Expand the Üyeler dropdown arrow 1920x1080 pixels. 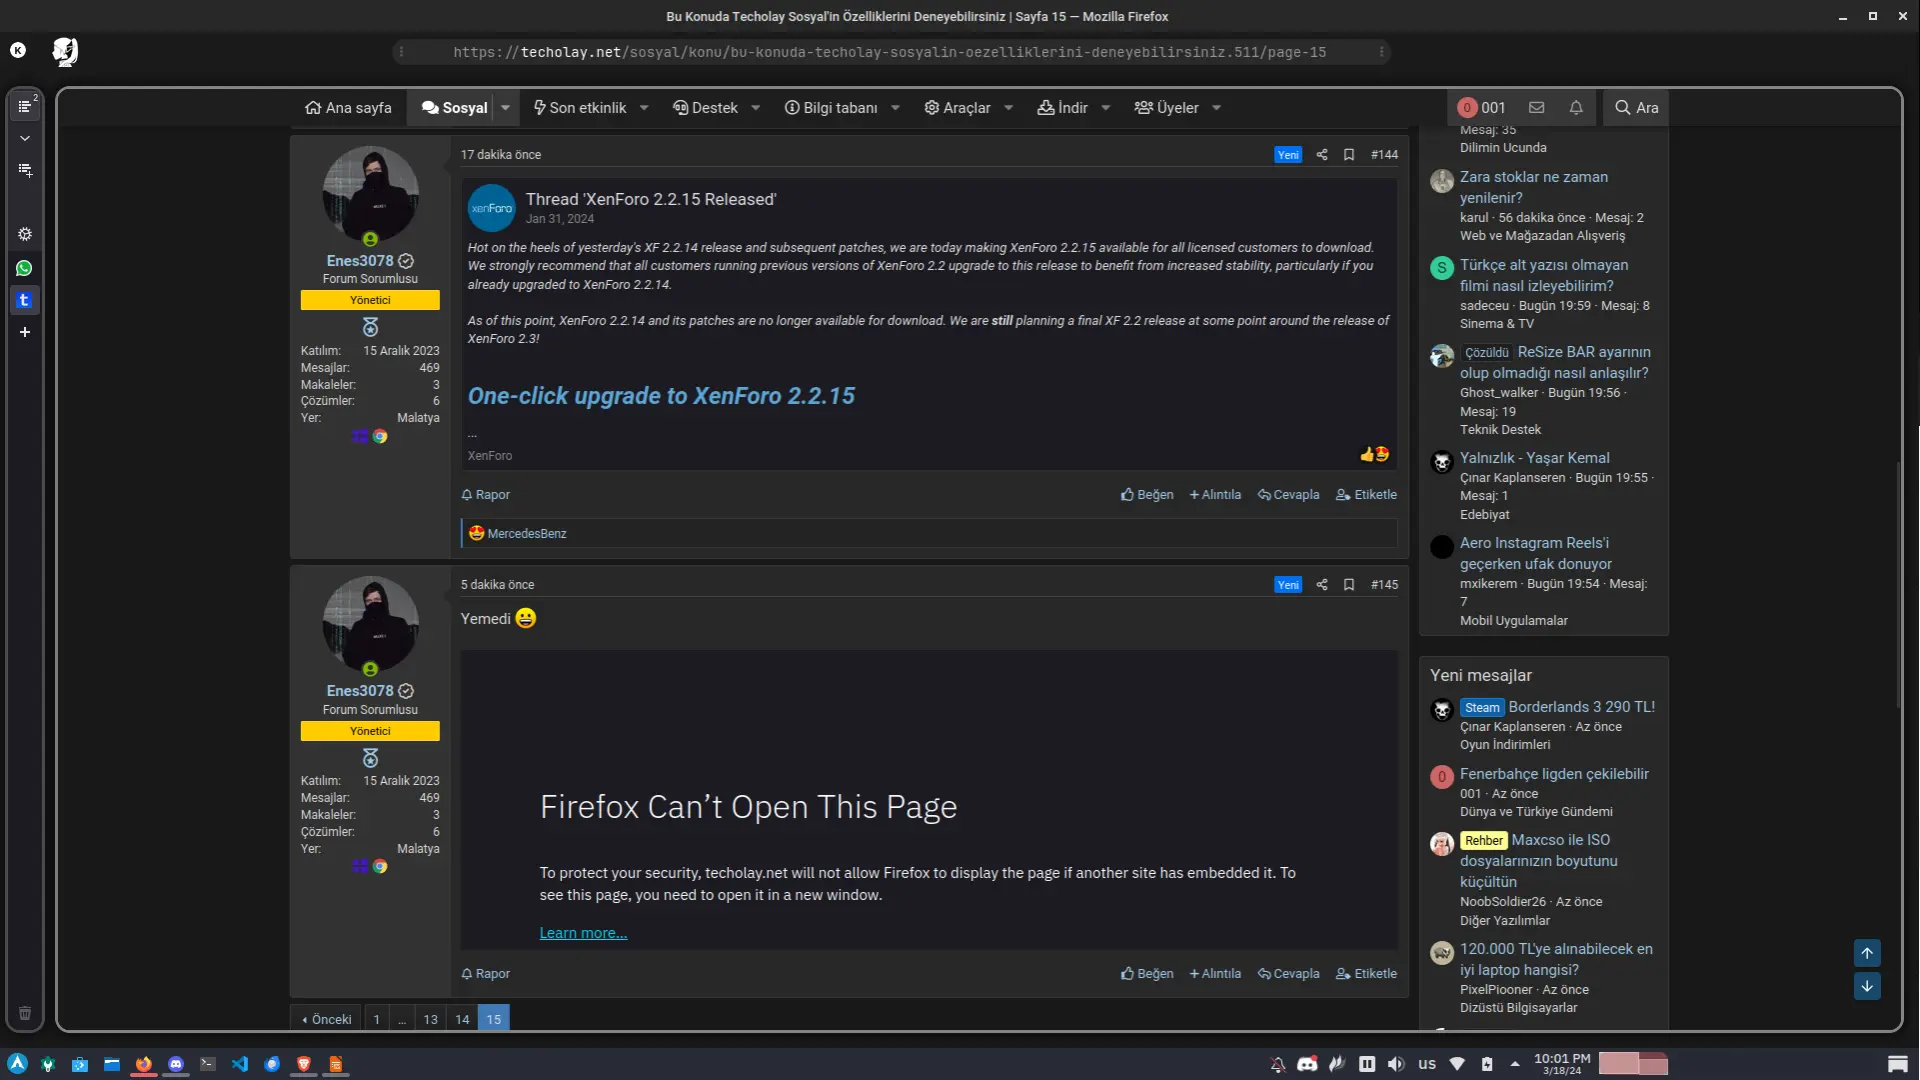[x=1217, y=108]
